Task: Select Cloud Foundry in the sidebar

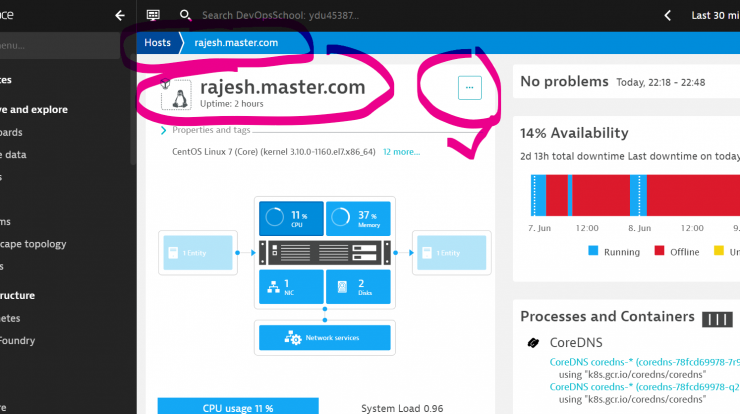Action: [17, 340]
